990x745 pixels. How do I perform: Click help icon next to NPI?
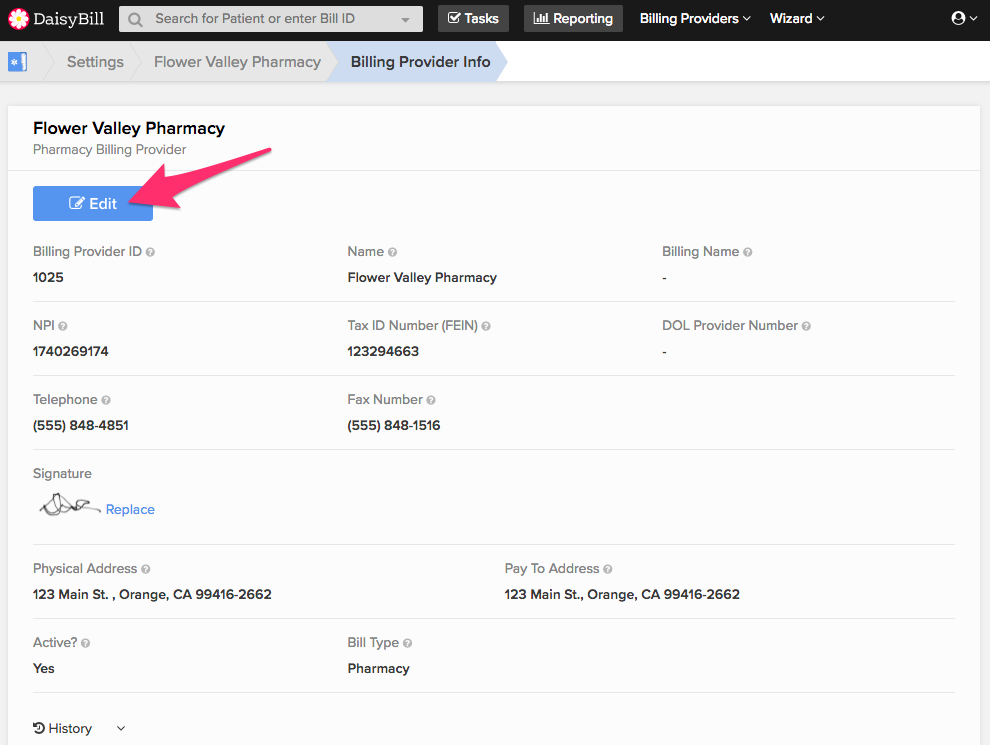point(63,326)
